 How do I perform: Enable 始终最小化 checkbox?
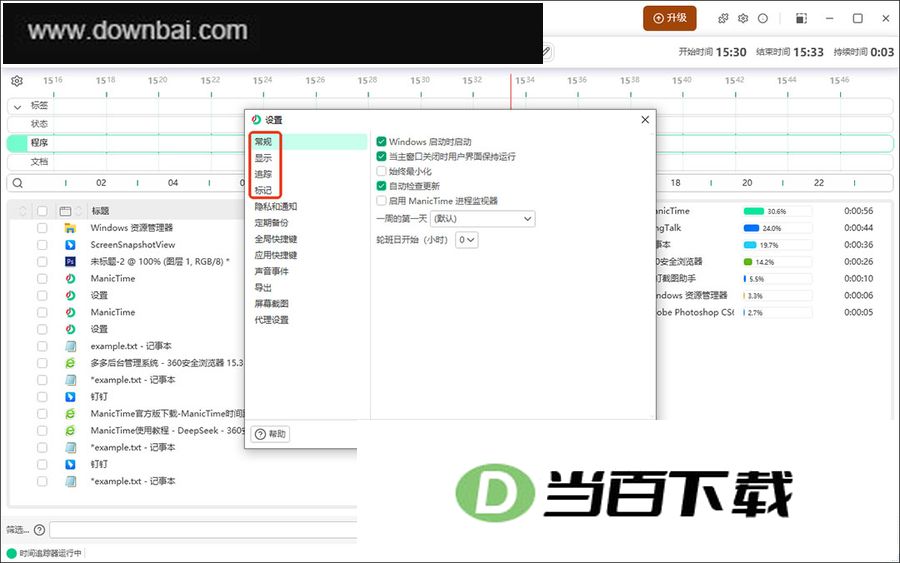tap(381, 171)
